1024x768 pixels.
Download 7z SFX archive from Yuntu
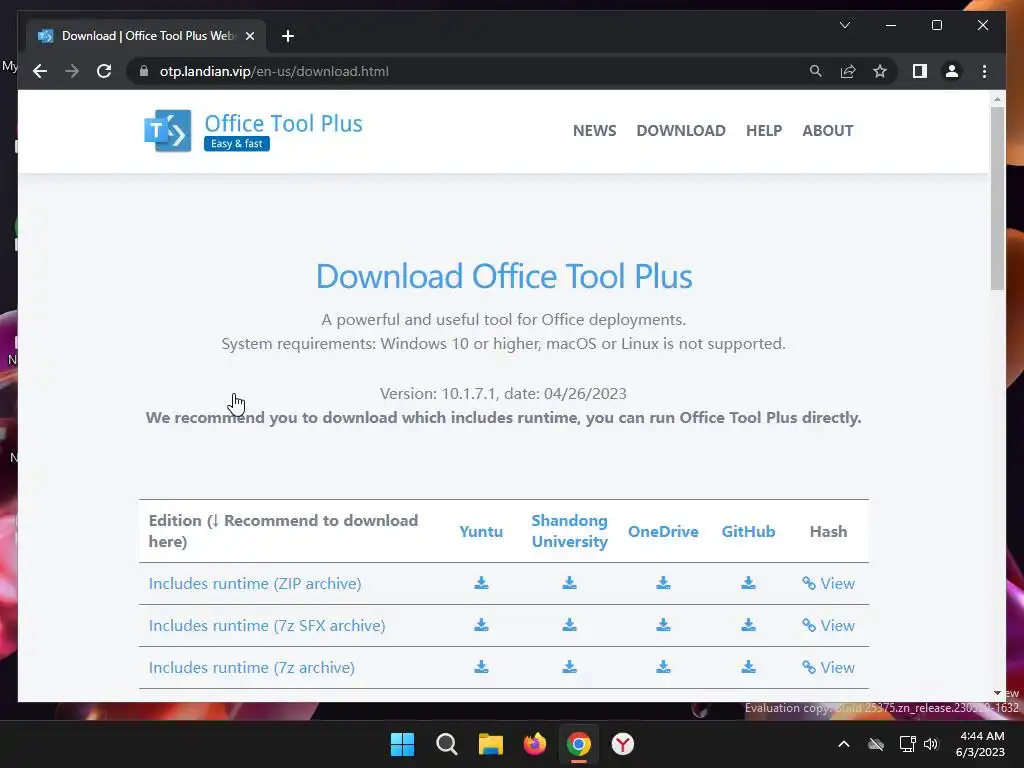(x=481, y=625)
